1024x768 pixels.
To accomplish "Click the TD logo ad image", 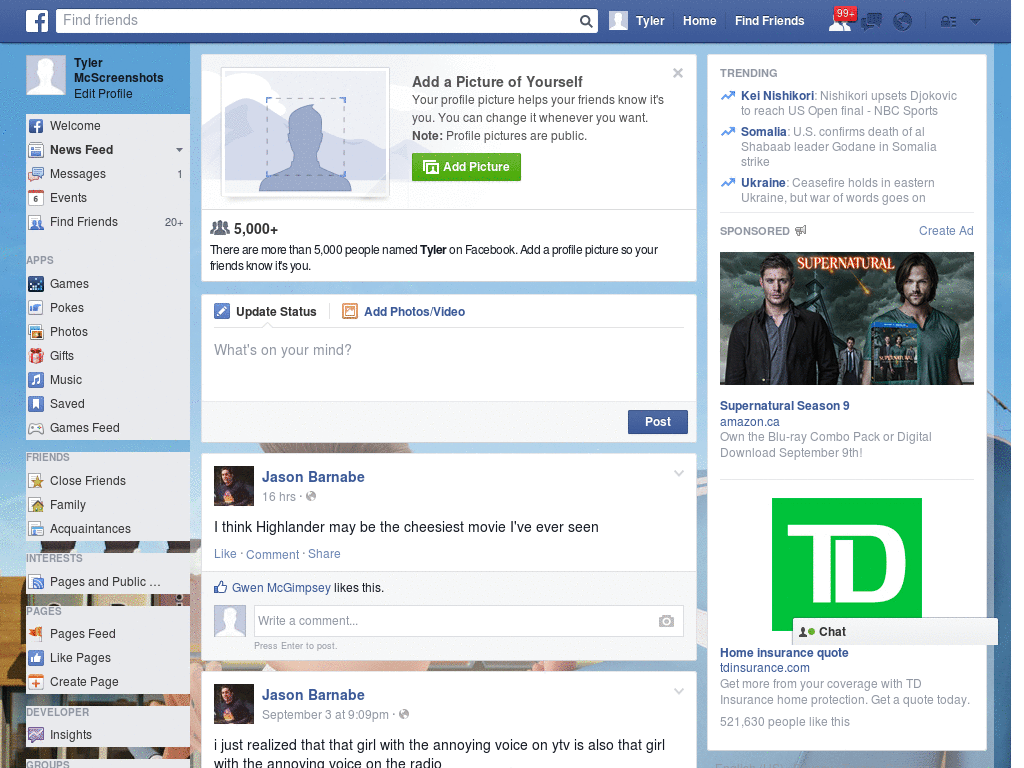I will [x=846, y=564].
